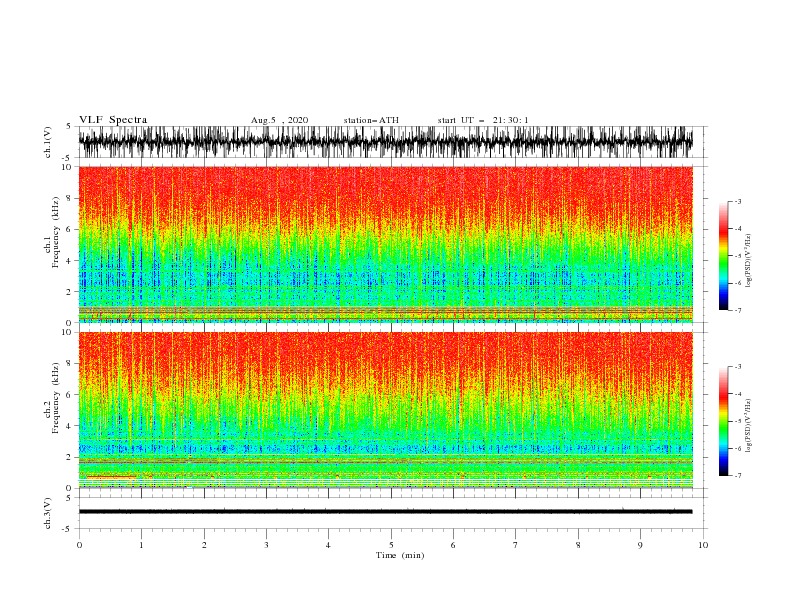Click the "ch.1(V)" axis label
792x612 pixels.
[x=47, y=142]
